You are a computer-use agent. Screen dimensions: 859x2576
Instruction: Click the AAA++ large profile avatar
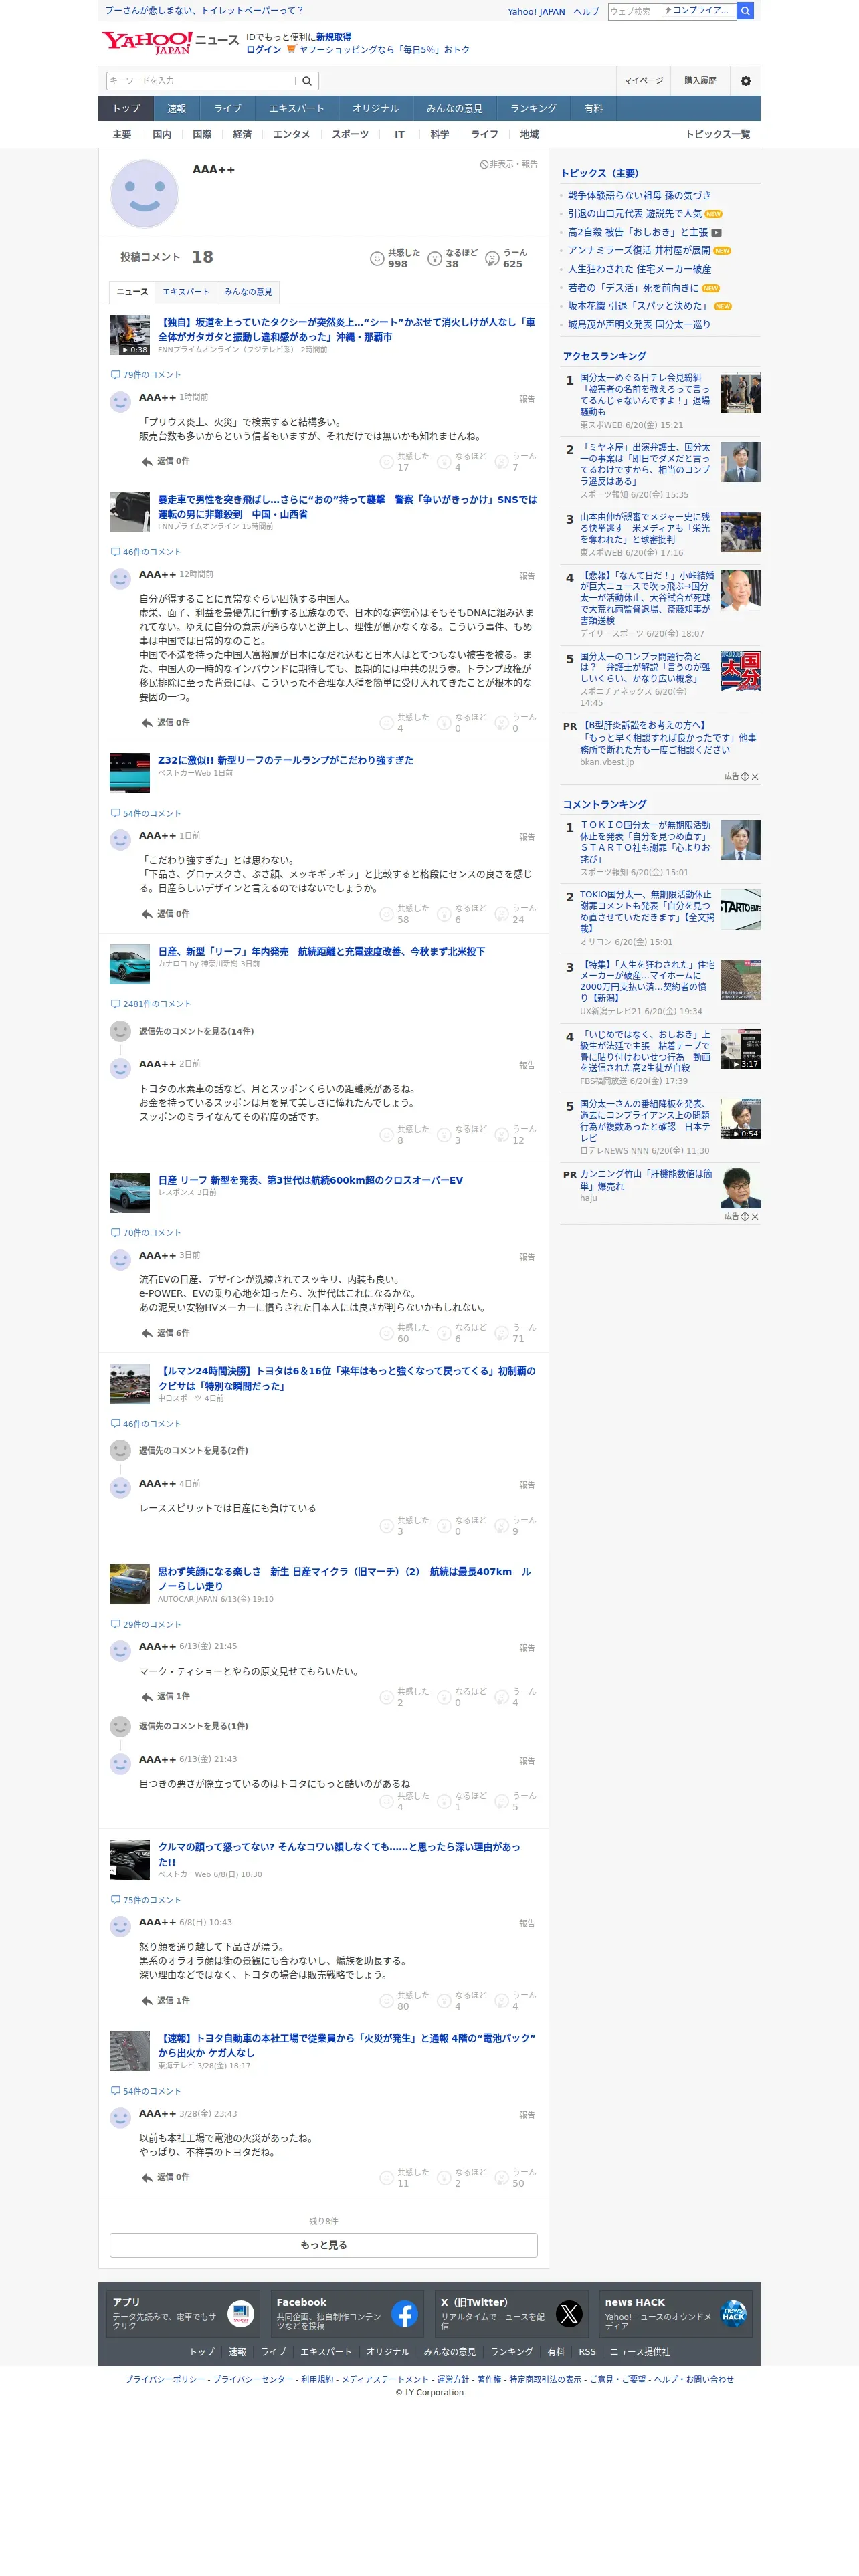(x=144, y=194)
